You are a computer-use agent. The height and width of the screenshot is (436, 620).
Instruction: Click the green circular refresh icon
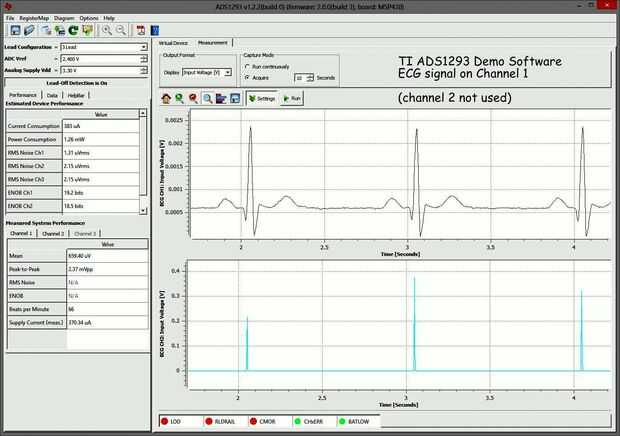[74, 30]
